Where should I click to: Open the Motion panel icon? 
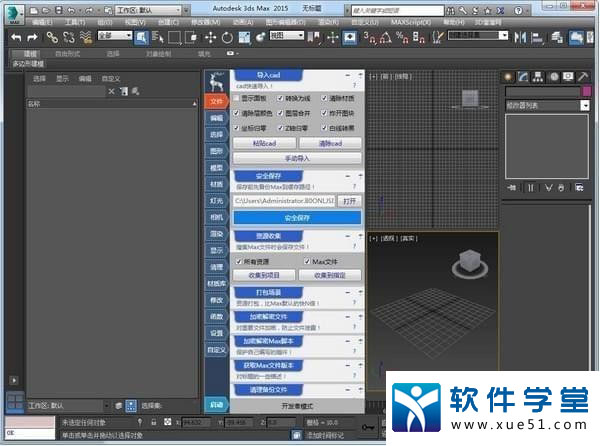tap(554, 77)
